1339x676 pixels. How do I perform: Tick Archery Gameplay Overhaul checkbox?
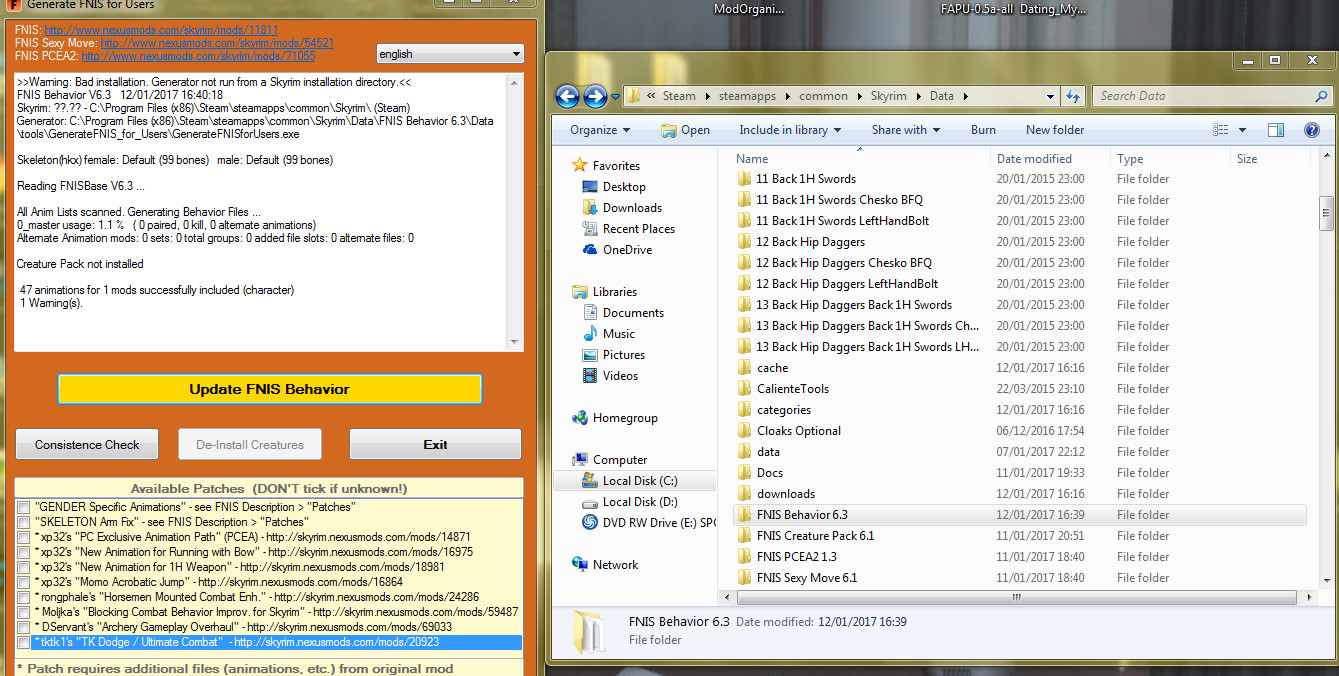(x=23, y=628)
